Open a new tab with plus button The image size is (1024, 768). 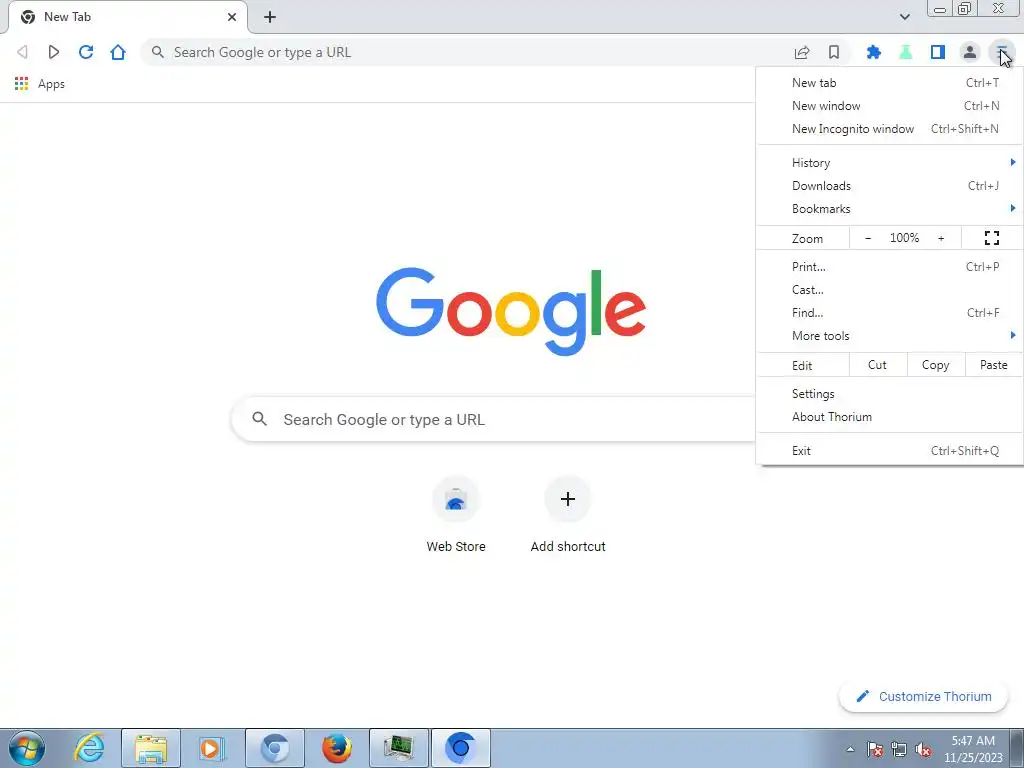coord(270,17)
